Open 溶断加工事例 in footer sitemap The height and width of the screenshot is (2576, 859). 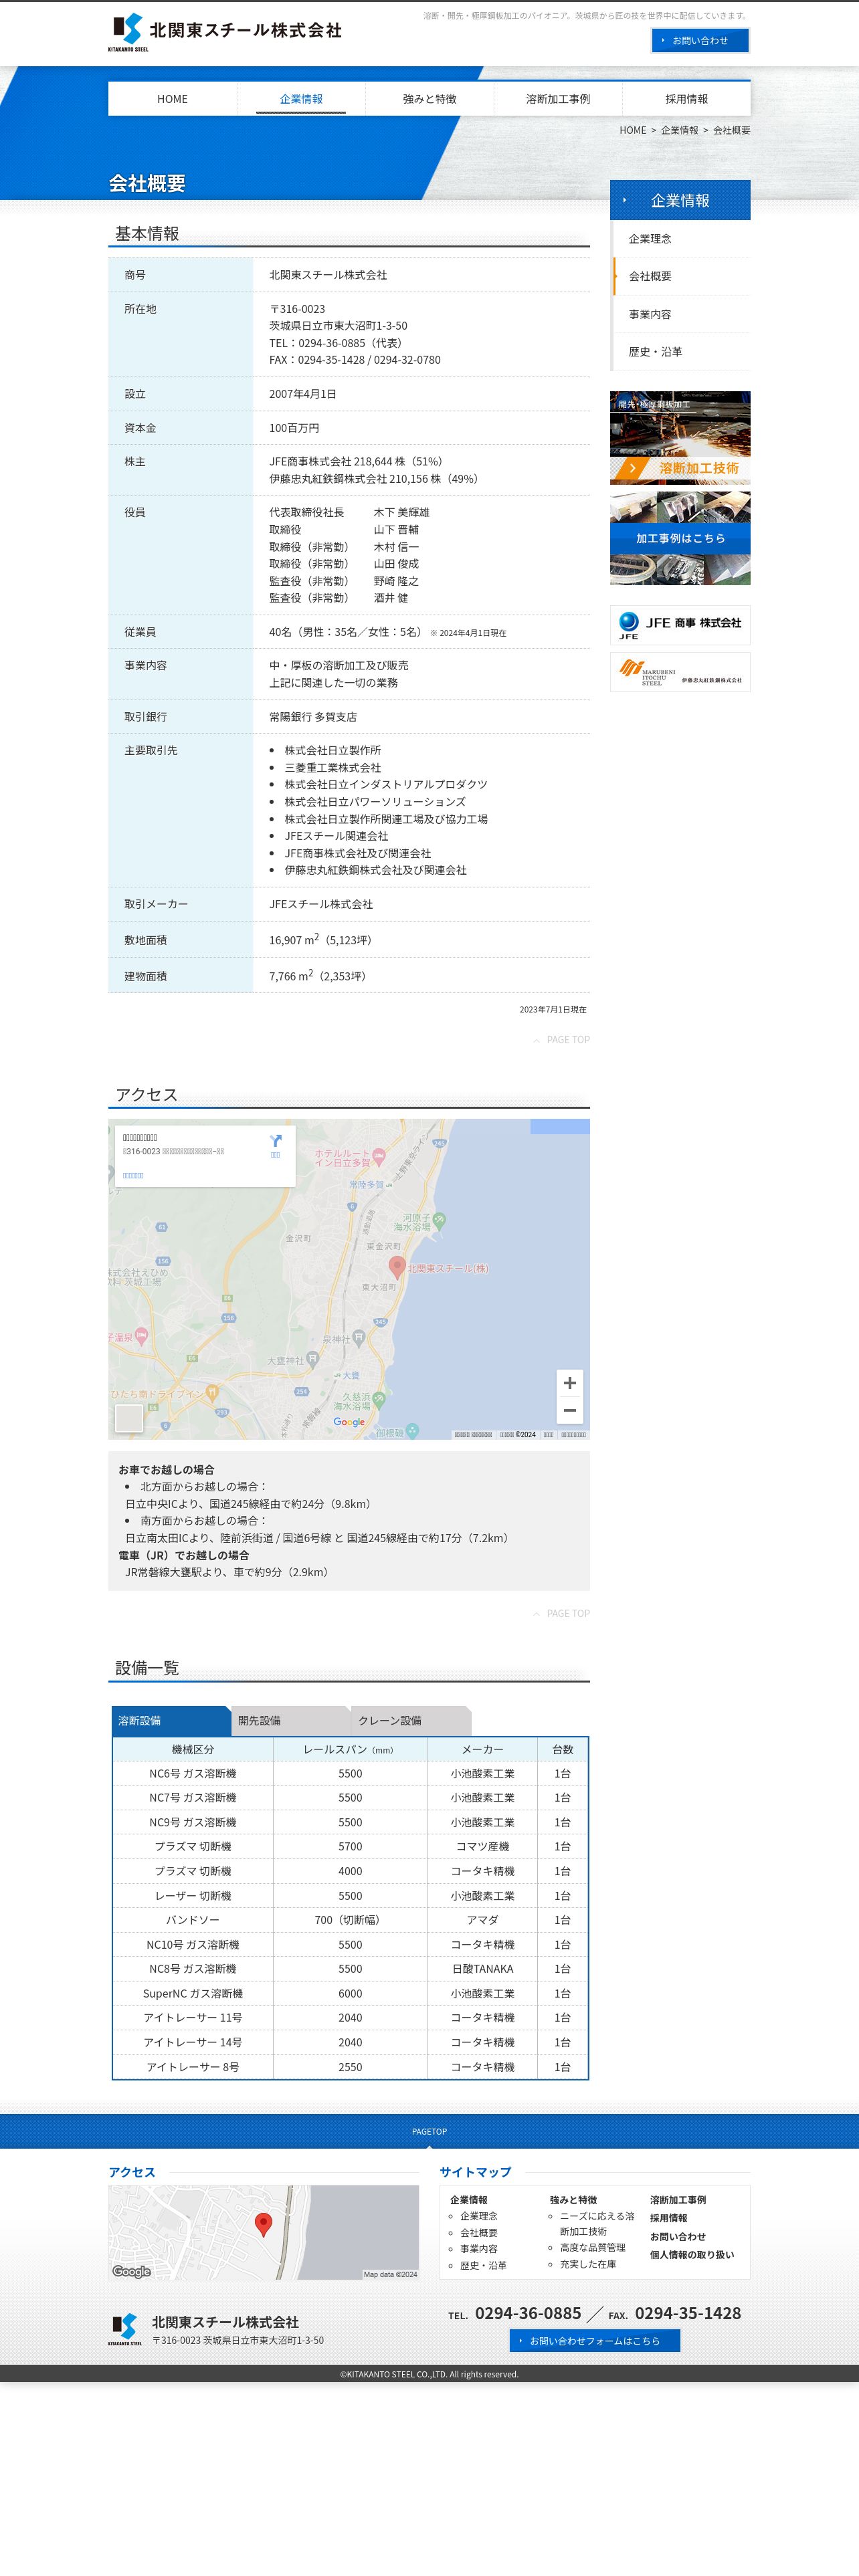point(677,2200)
